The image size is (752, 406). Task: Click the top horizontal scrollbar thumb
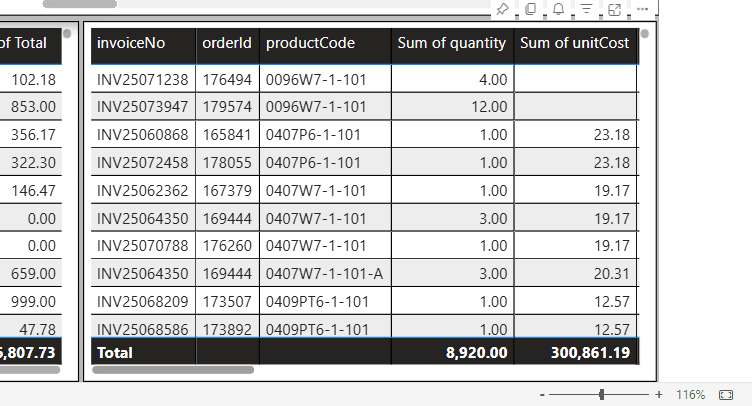coord(80,4)
